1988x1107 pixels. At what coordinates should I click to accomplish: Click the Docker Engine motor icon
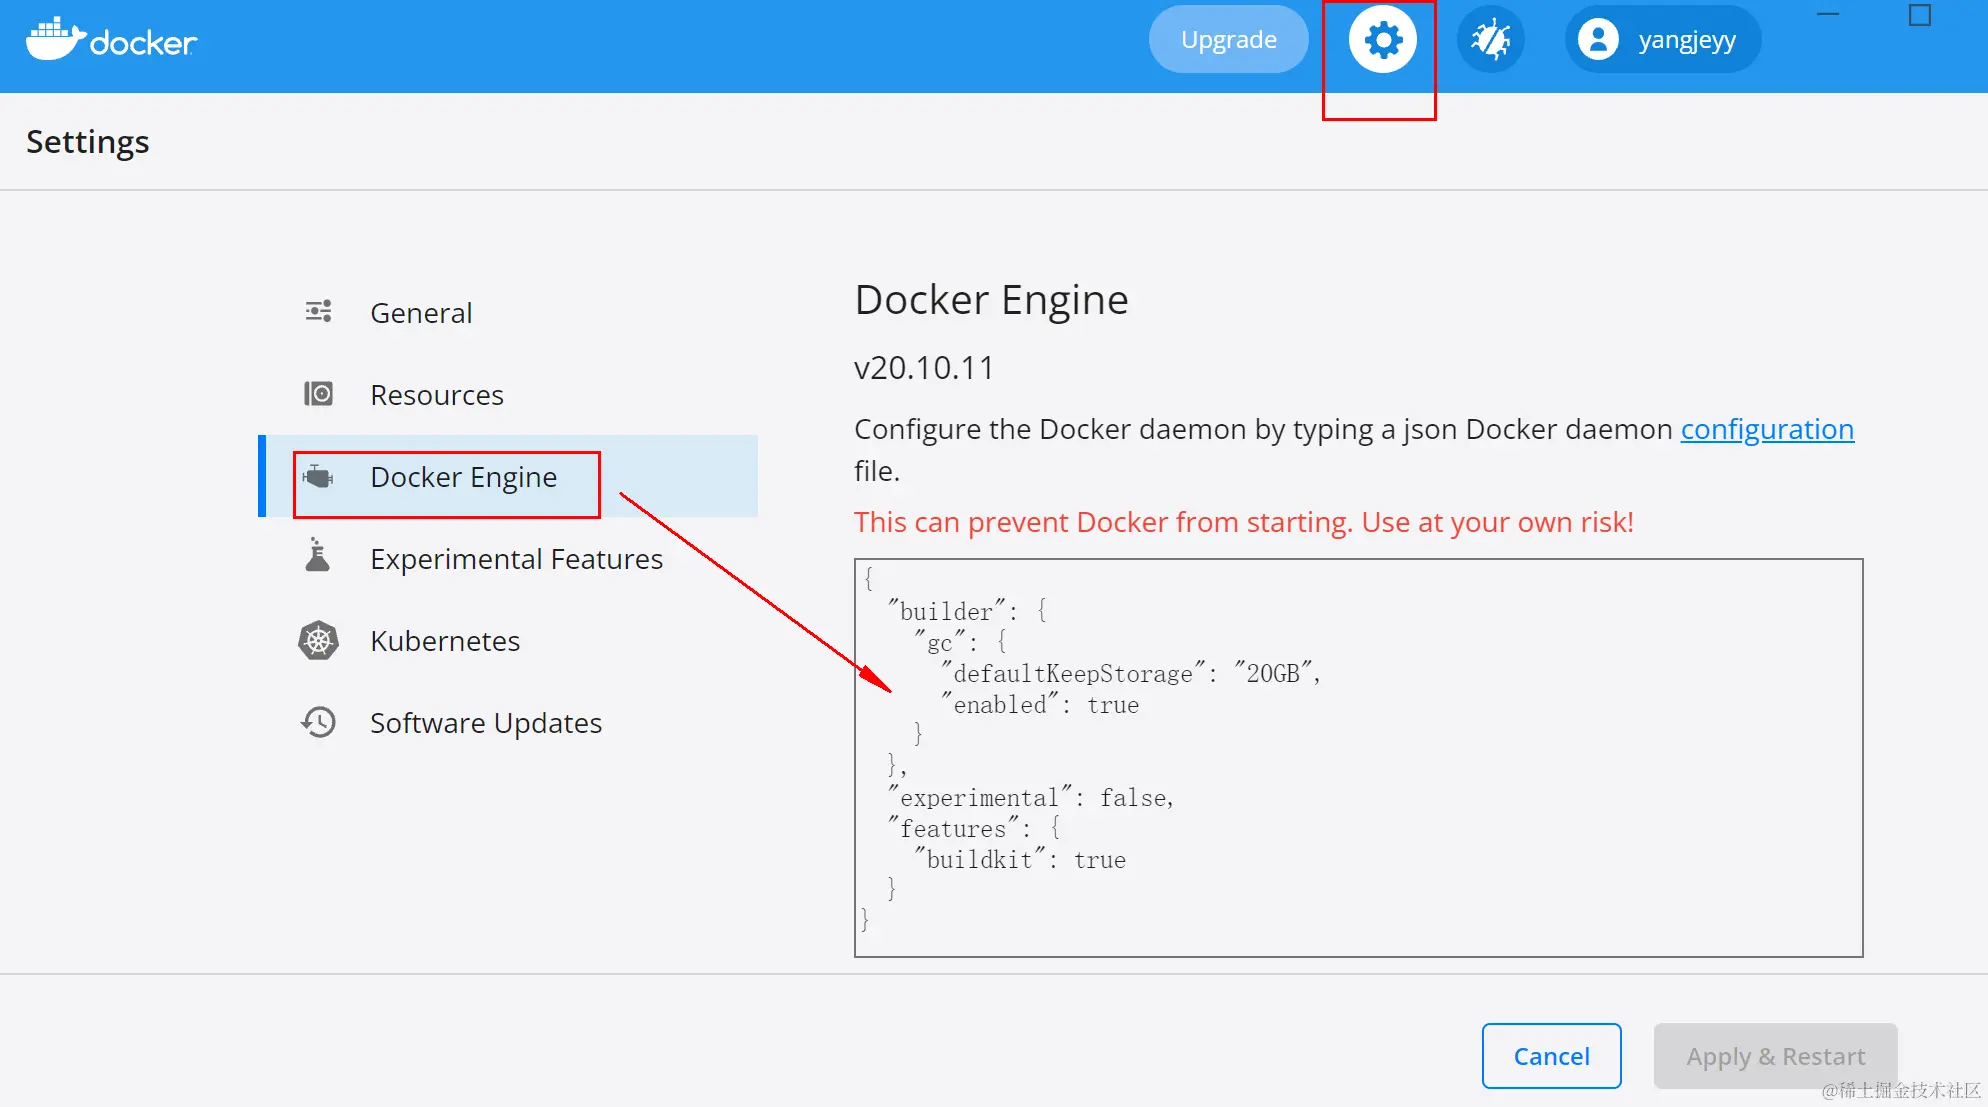(318, 477)
